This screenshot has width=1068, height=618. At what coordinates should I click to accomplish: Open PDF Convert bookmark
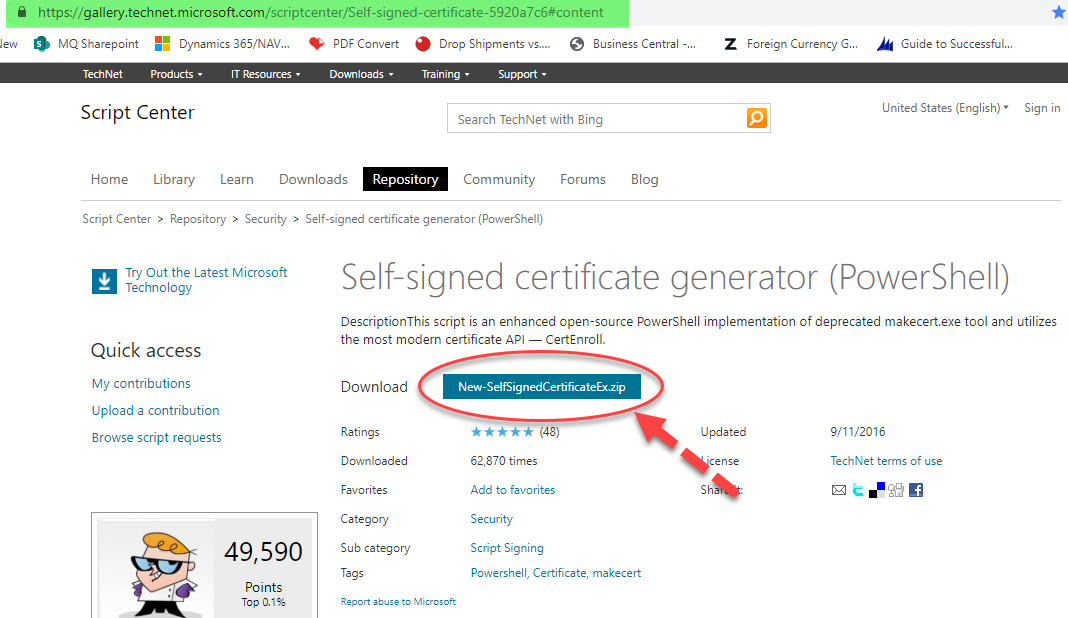(354, 44)
